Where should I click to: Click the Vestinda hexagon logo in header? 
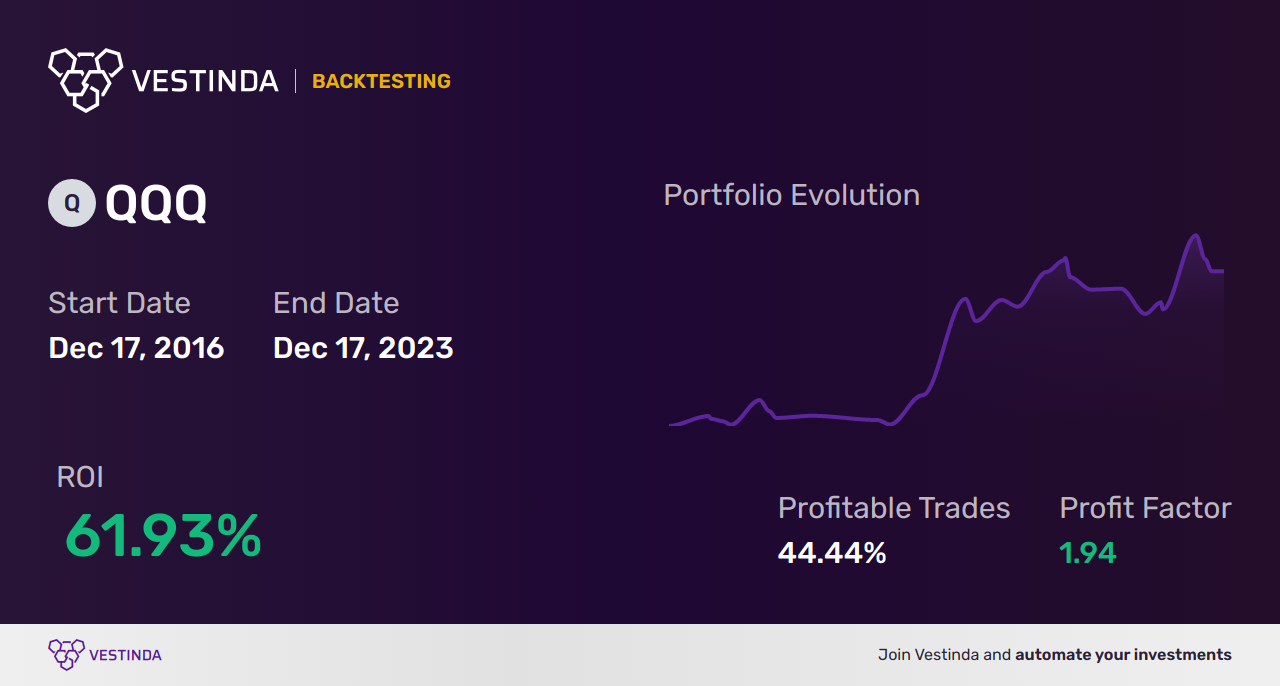85,78
